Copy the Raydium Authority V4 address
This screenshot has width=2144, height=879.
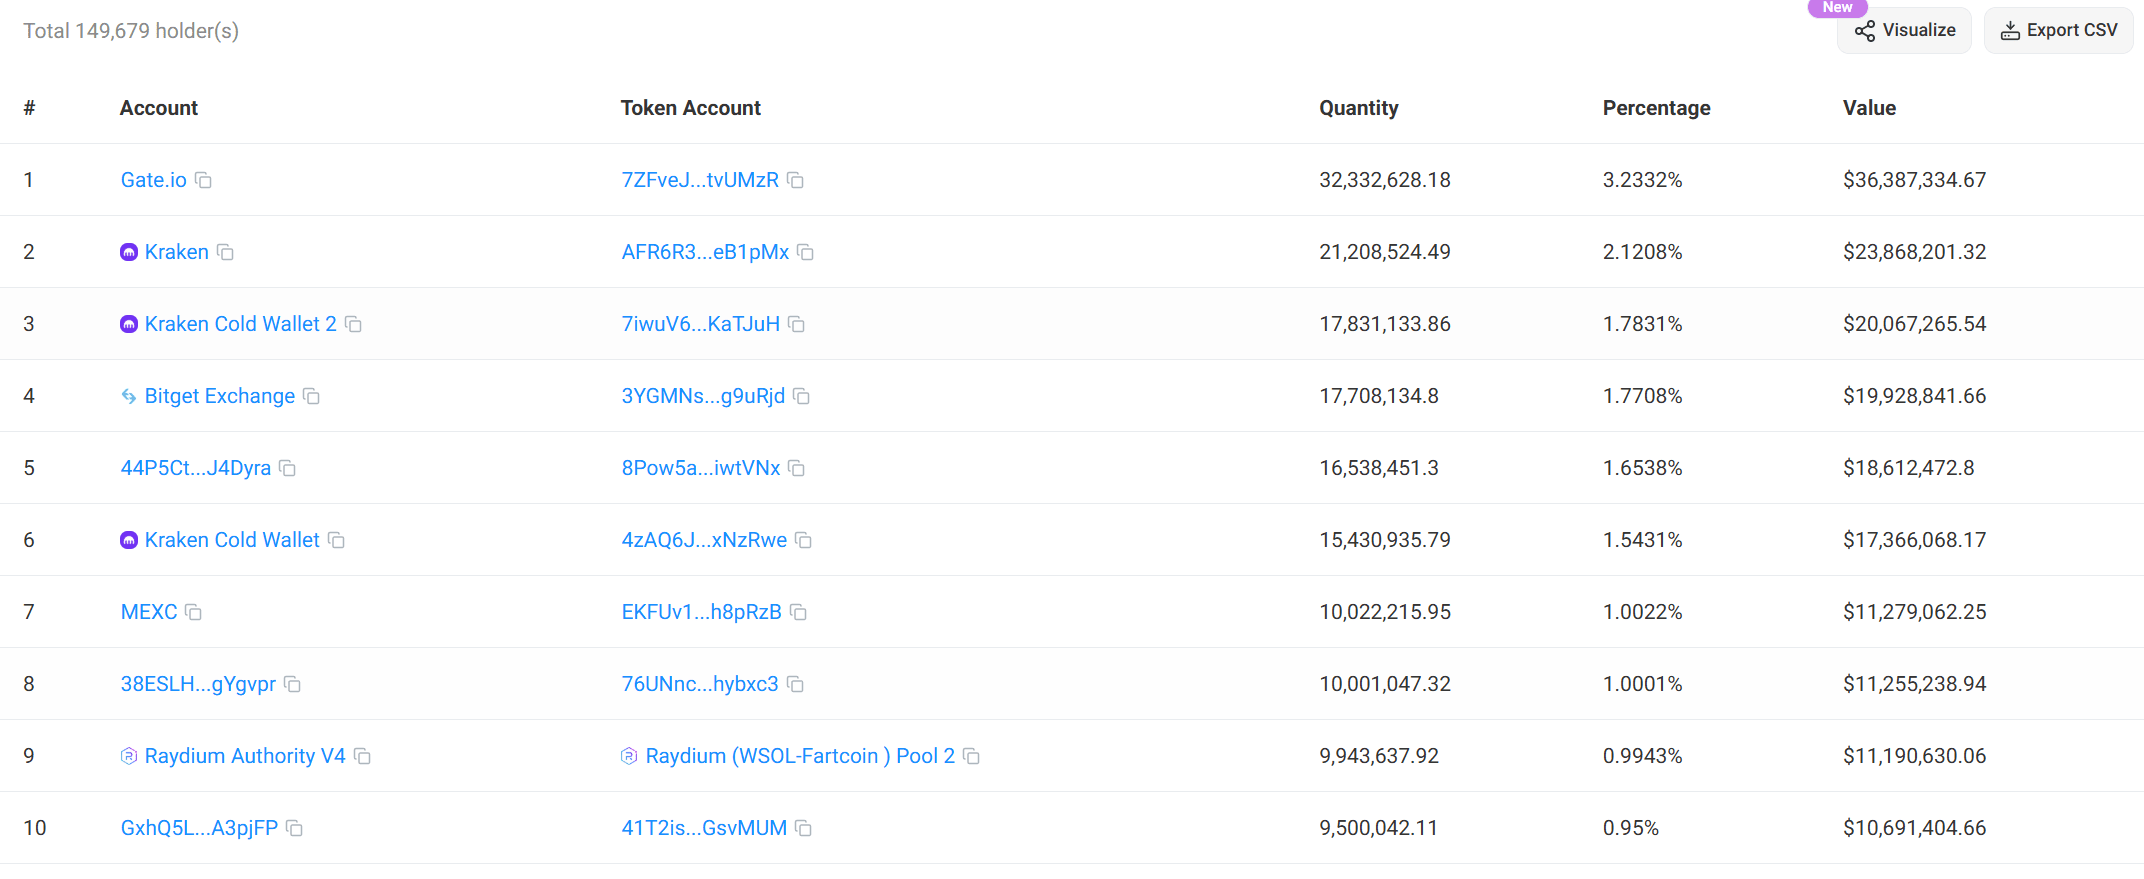362,756
